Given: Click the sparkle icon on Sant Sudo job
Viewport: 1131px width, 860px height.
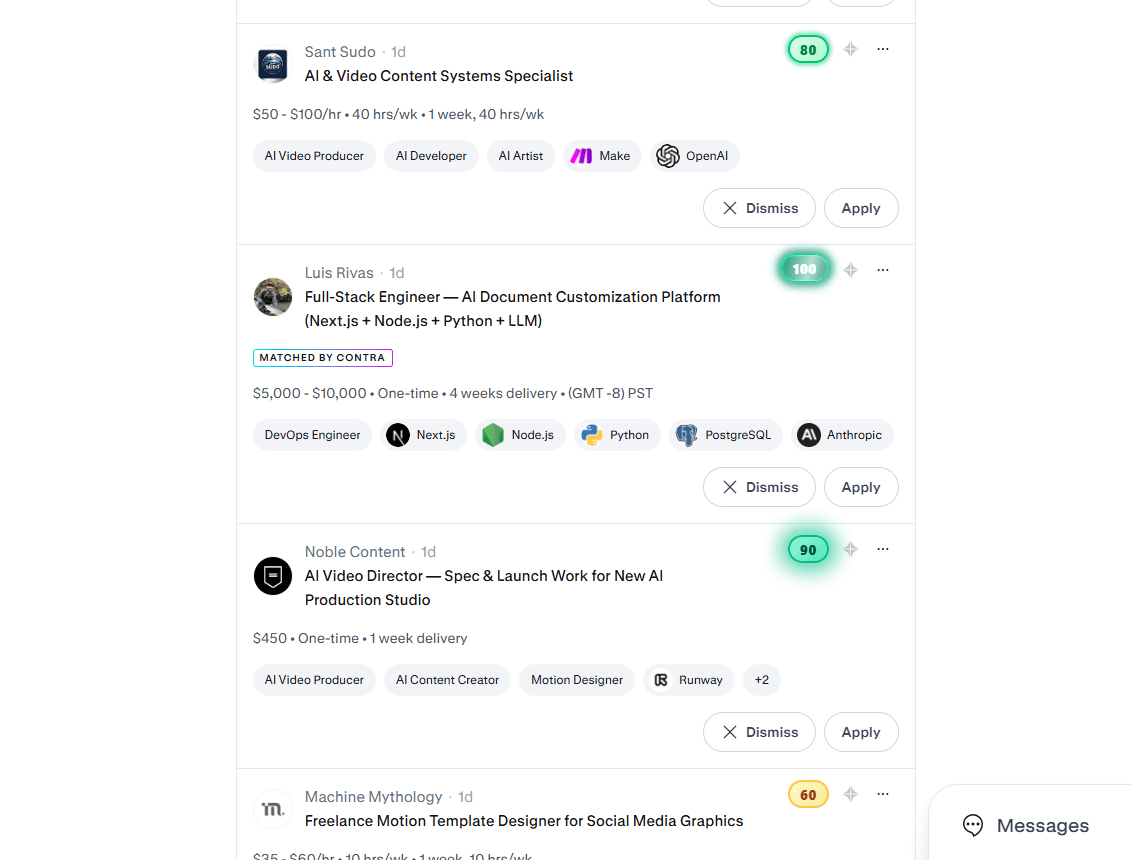Looking at the screenshot, I should tap(850, 49).
